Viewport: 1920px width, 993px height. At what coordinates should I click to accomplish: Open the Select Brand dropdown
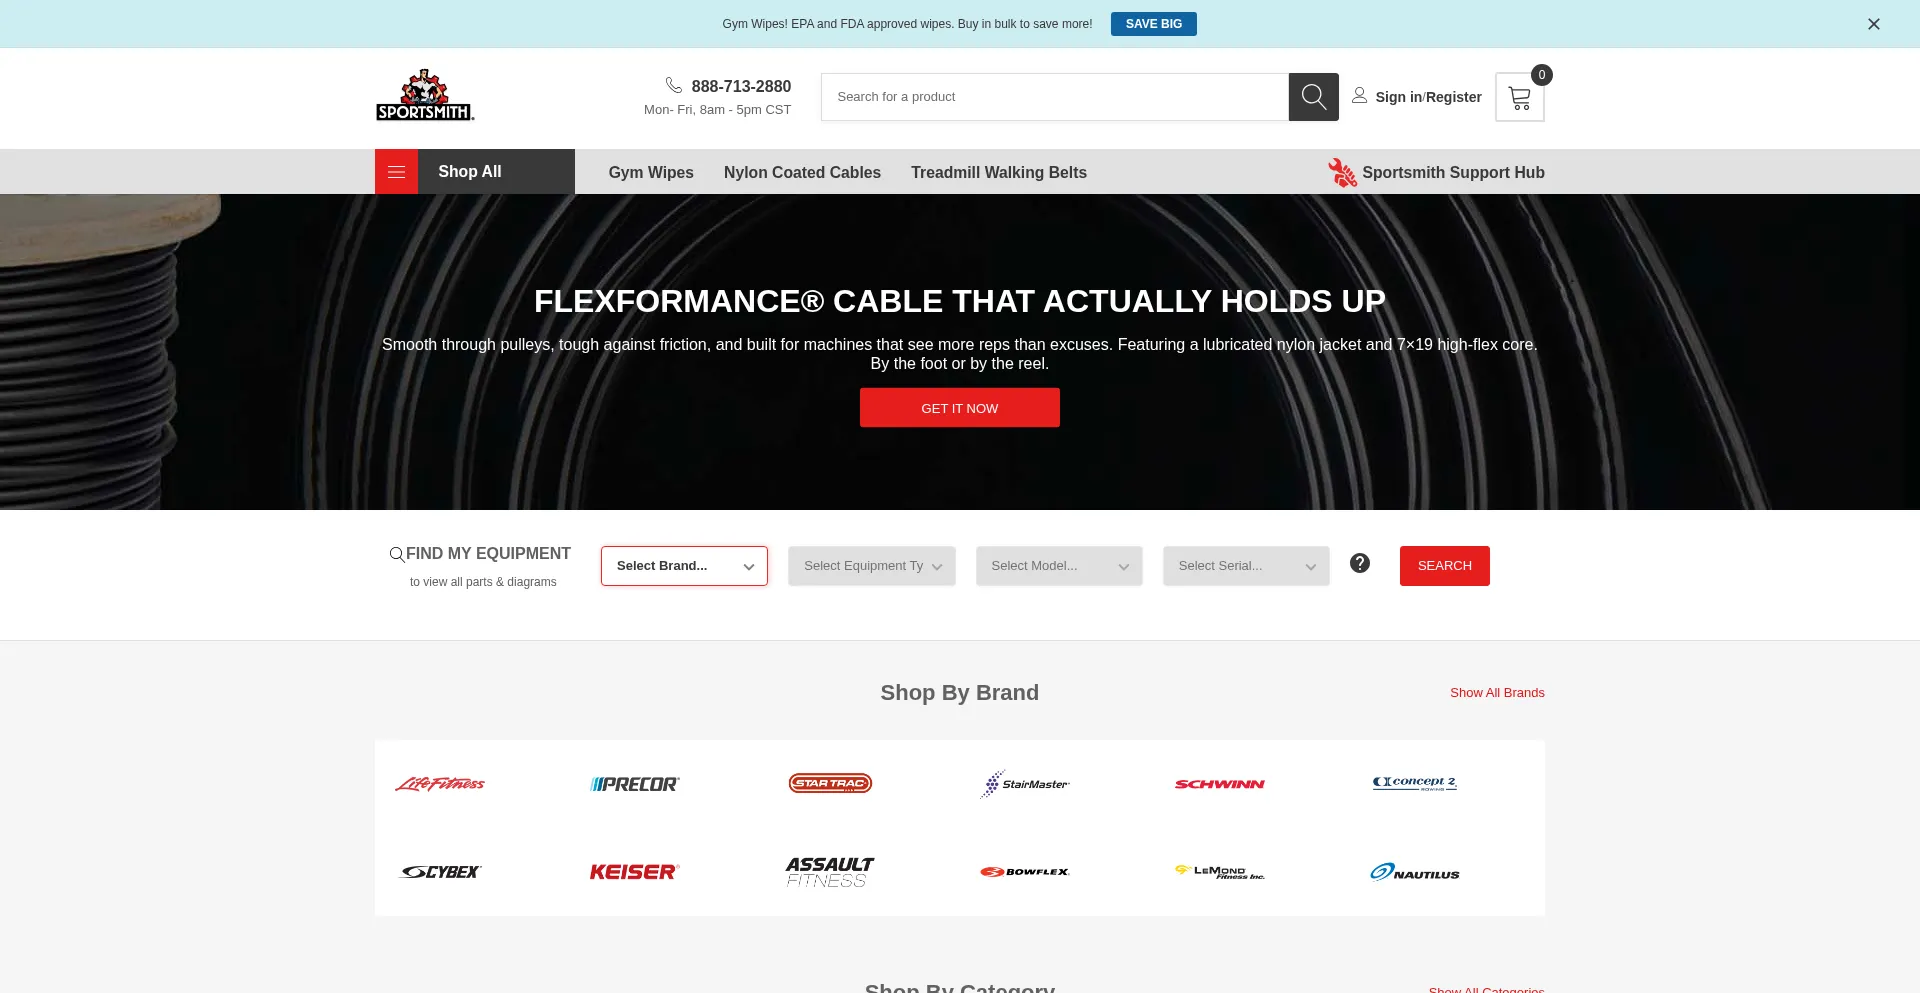tap(684, 566)
